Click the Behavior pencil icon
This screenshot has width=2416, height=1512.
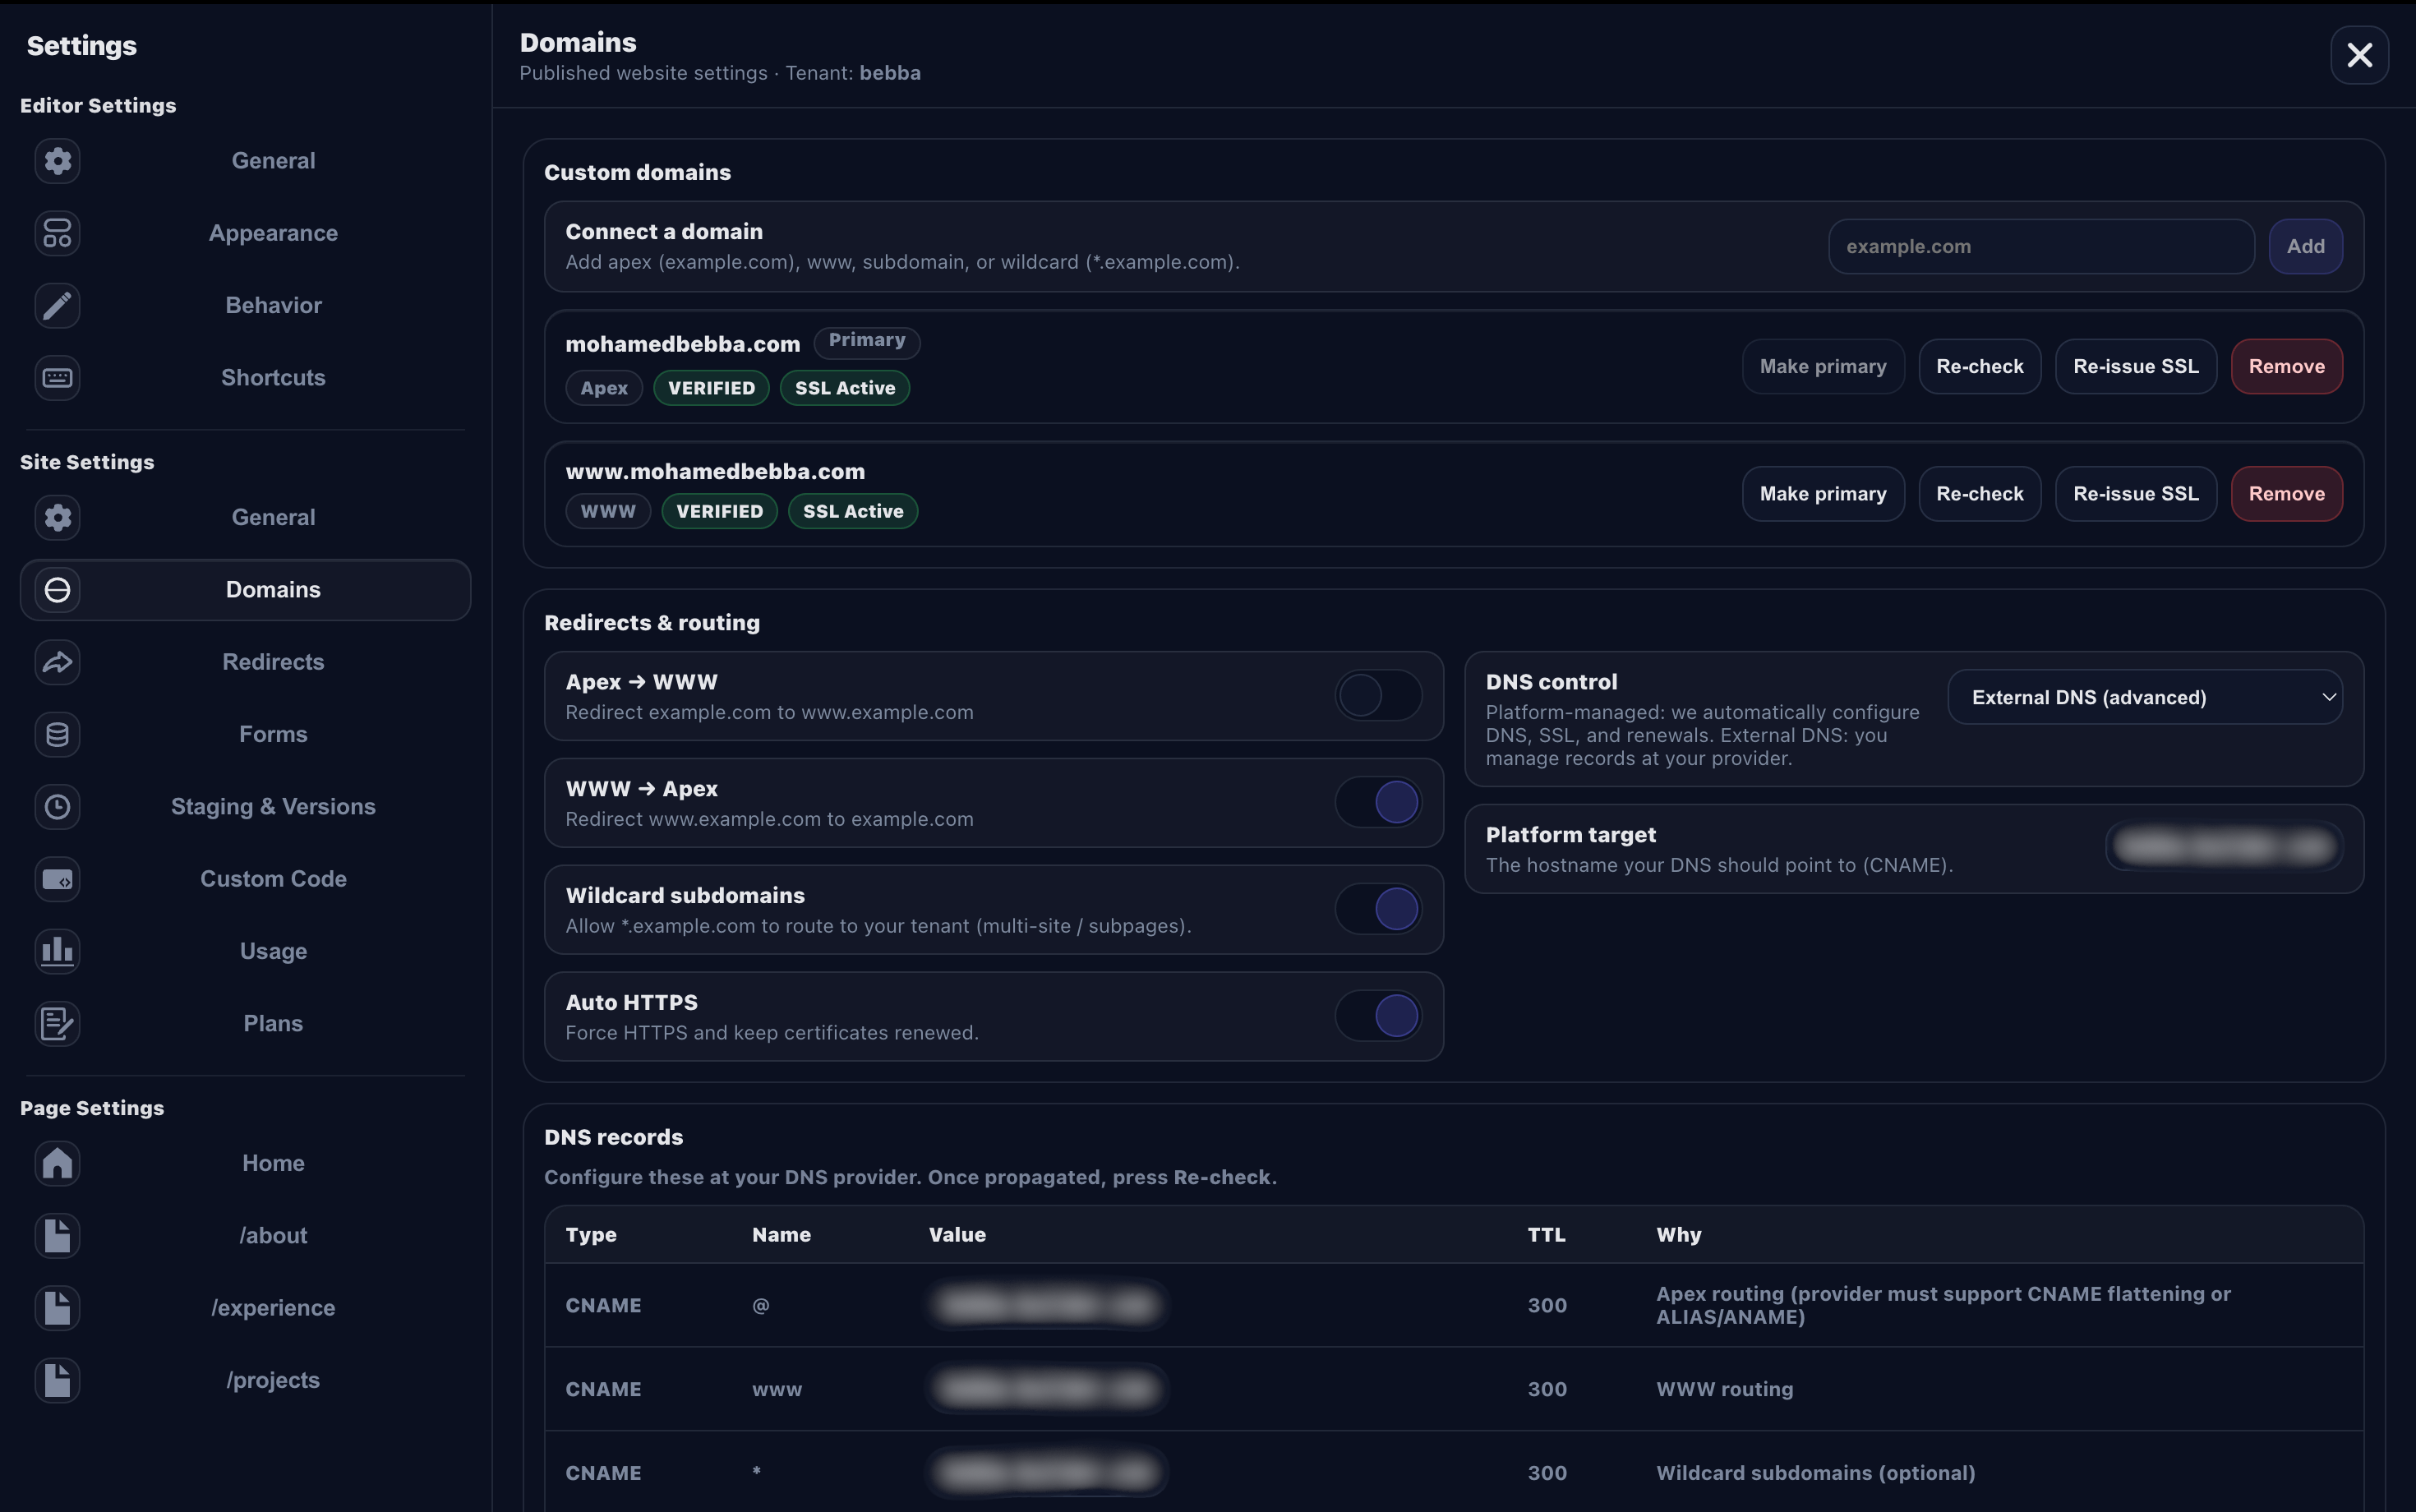click(57, 305)
